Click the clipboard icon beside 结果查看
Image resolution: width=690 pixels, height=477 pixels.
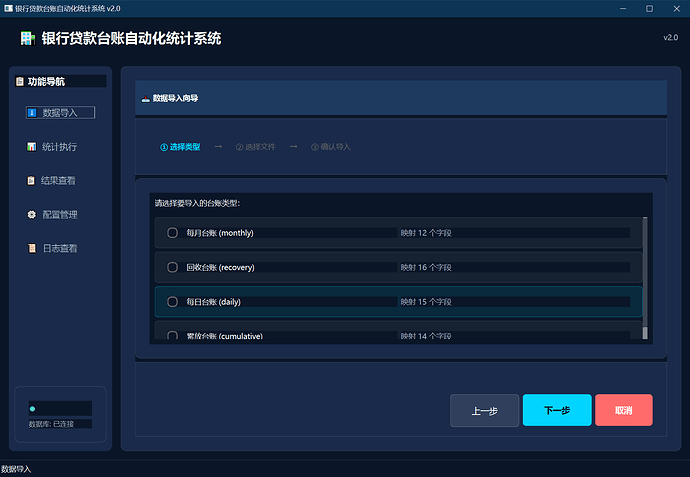[31, 180]
